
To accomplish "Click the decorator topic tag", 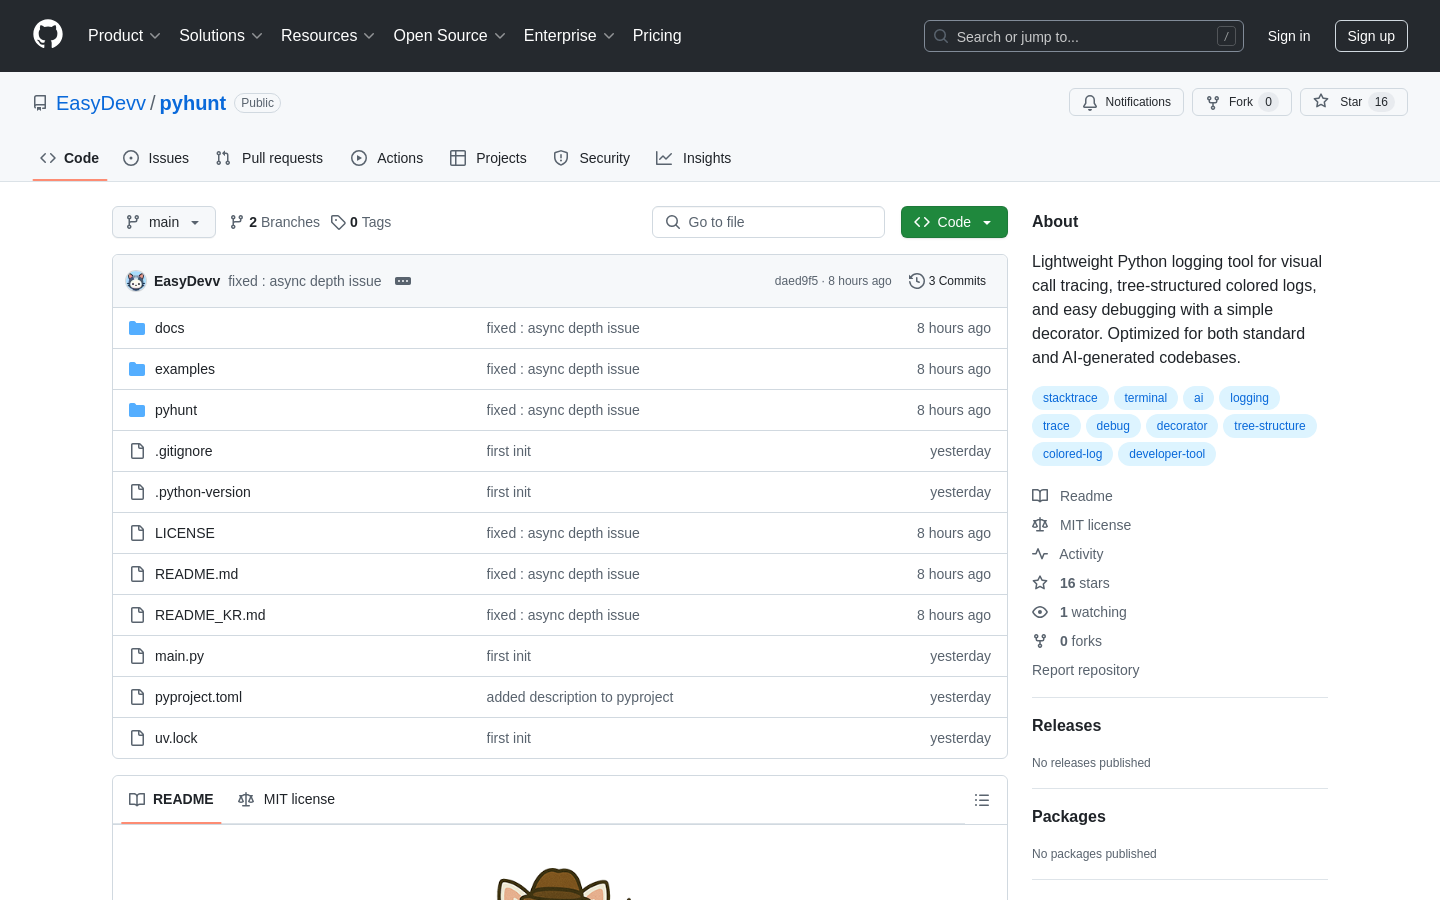I will pos(1182,426).
